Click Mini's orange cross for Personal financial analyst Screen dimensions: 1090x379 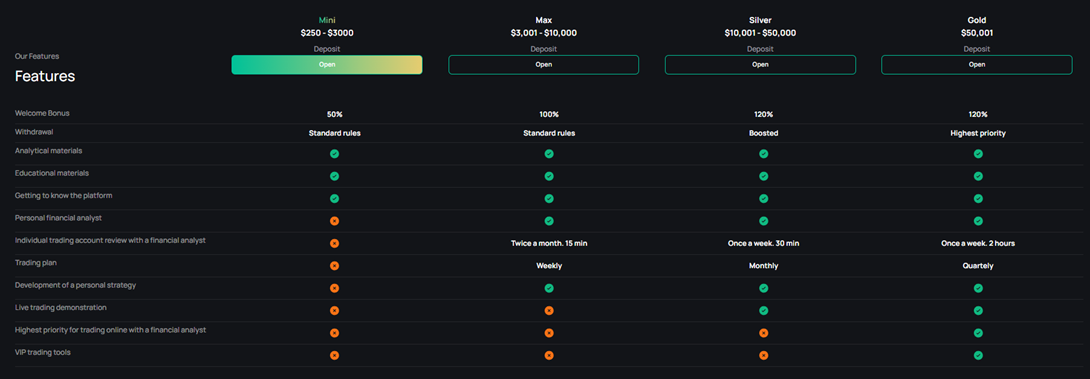pos(334,221)
